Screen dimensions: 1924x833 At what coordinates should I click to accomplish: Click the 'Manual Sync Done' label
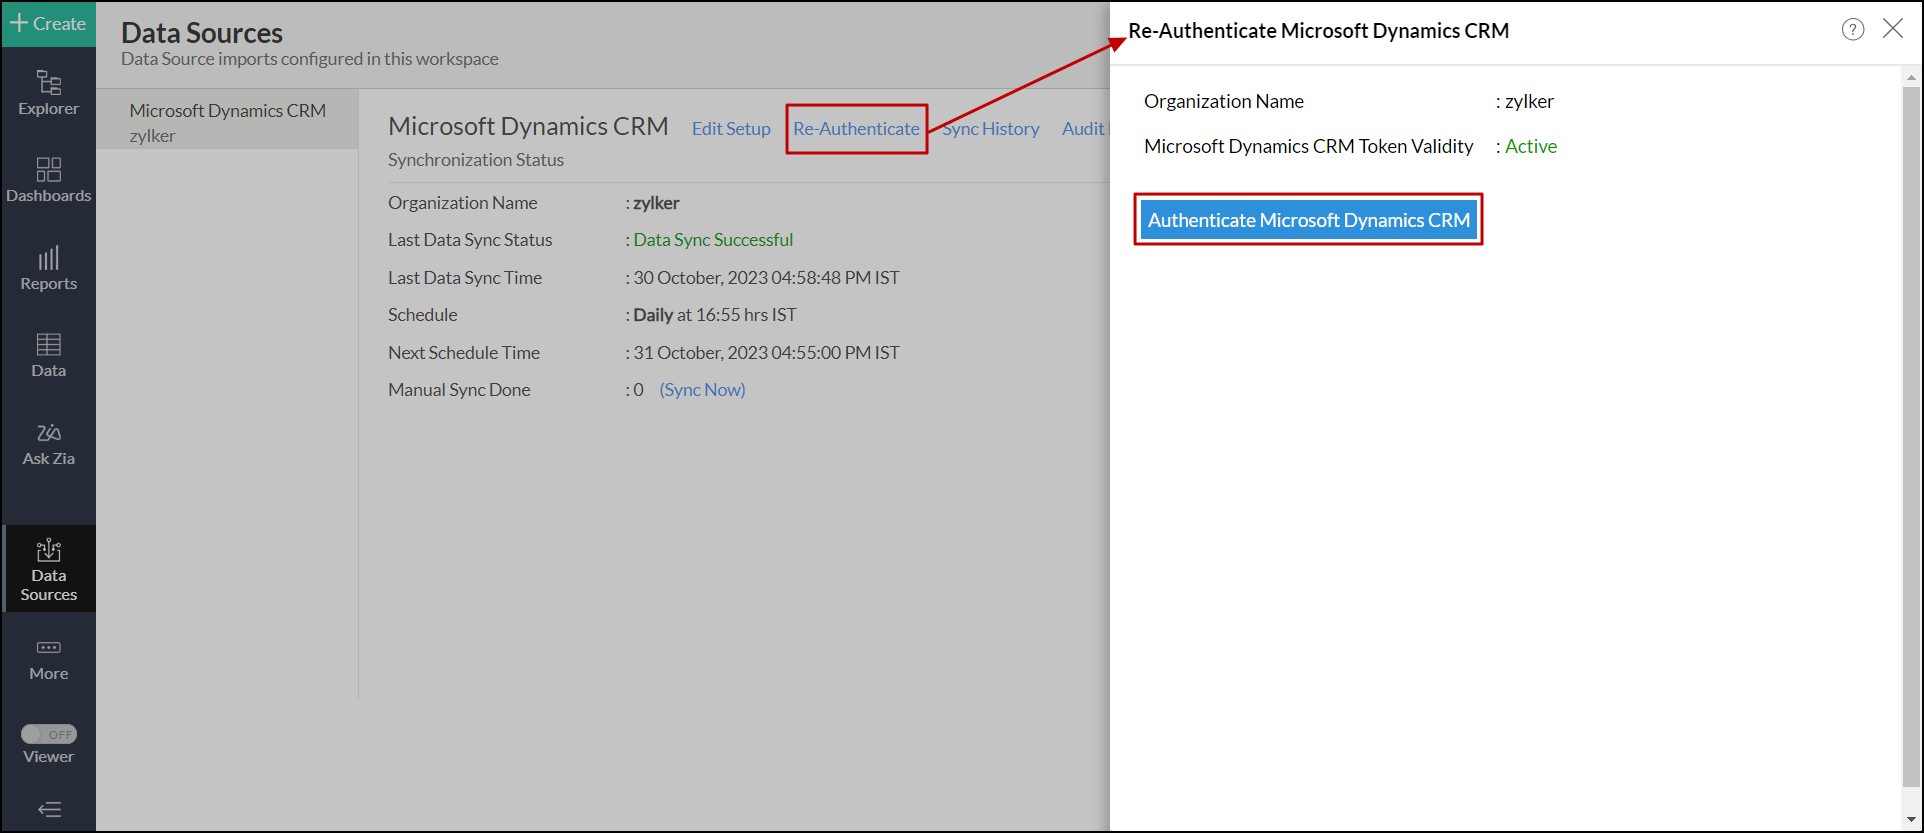pyautogui.click(x=459, y=390)
